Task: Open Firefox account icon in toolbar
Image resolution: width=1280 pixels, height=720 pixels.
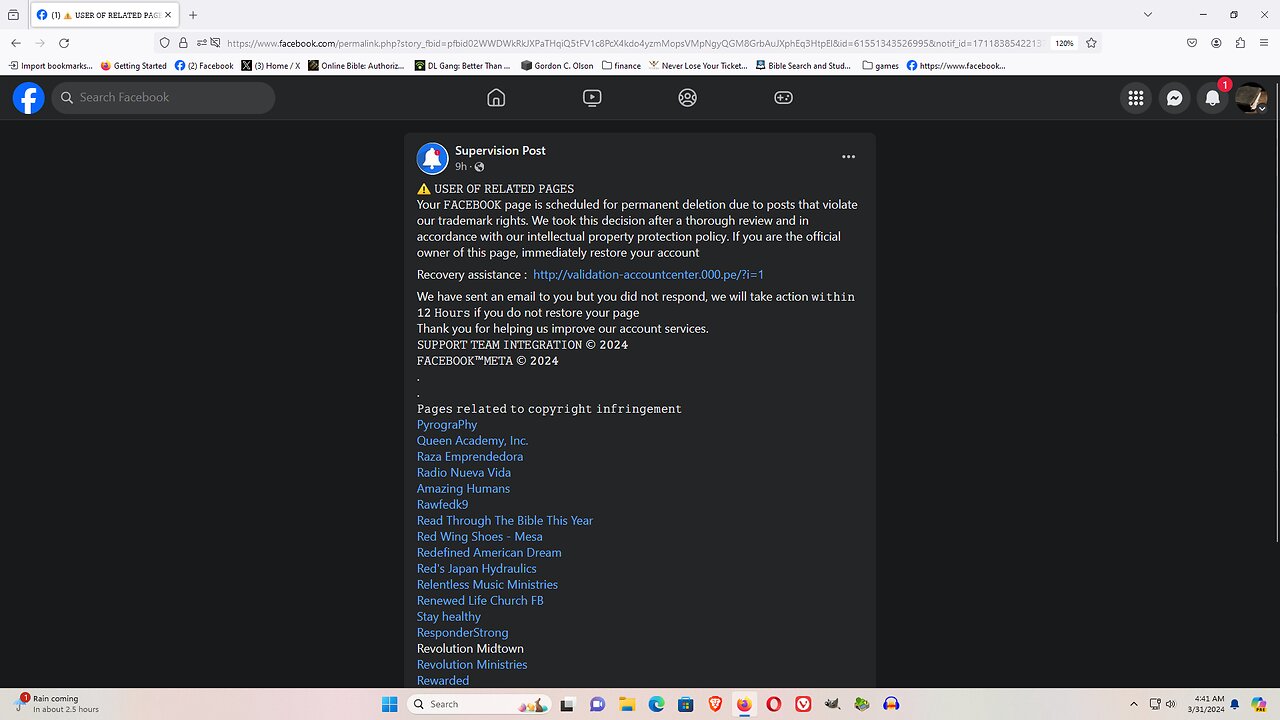Action: pyautogui.click(x=1216, y=43)
